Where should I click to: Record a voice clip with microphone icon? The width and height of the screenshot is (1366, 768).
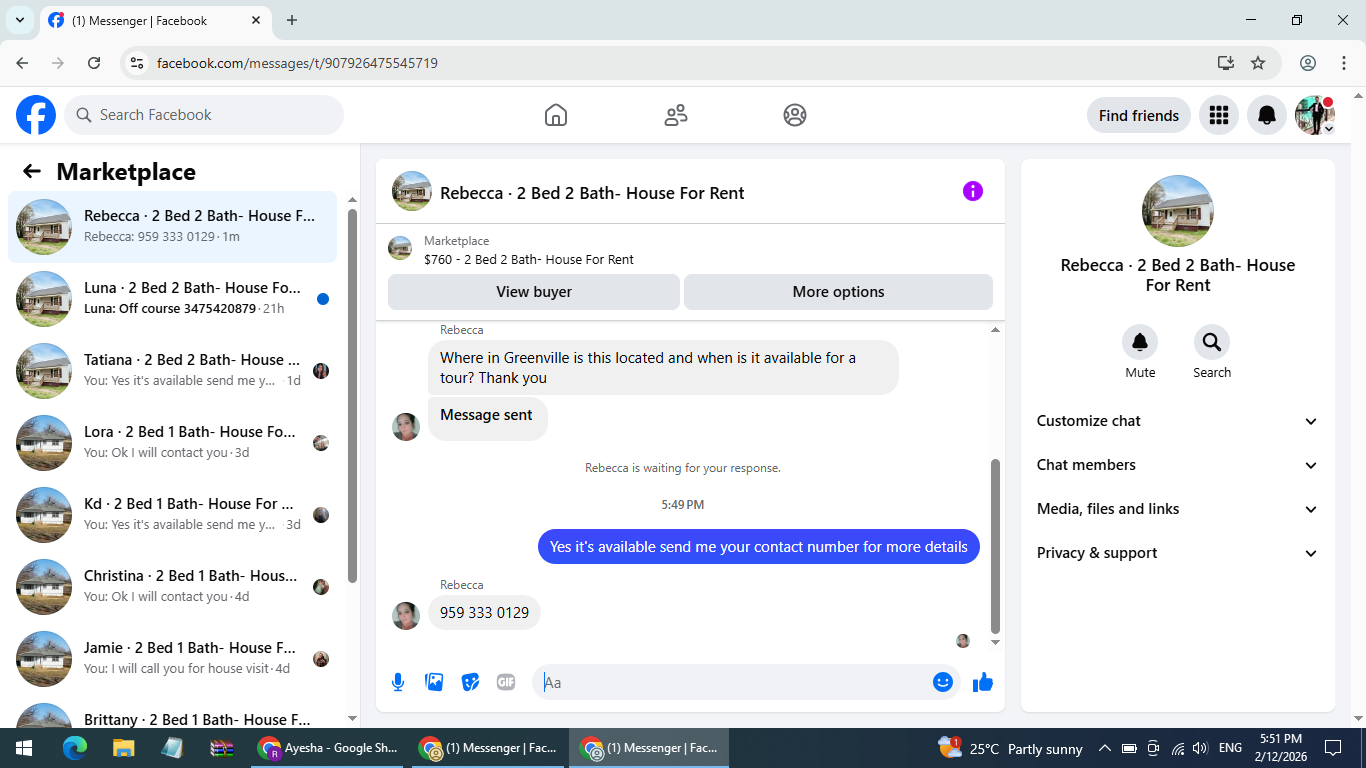point(398,682)
